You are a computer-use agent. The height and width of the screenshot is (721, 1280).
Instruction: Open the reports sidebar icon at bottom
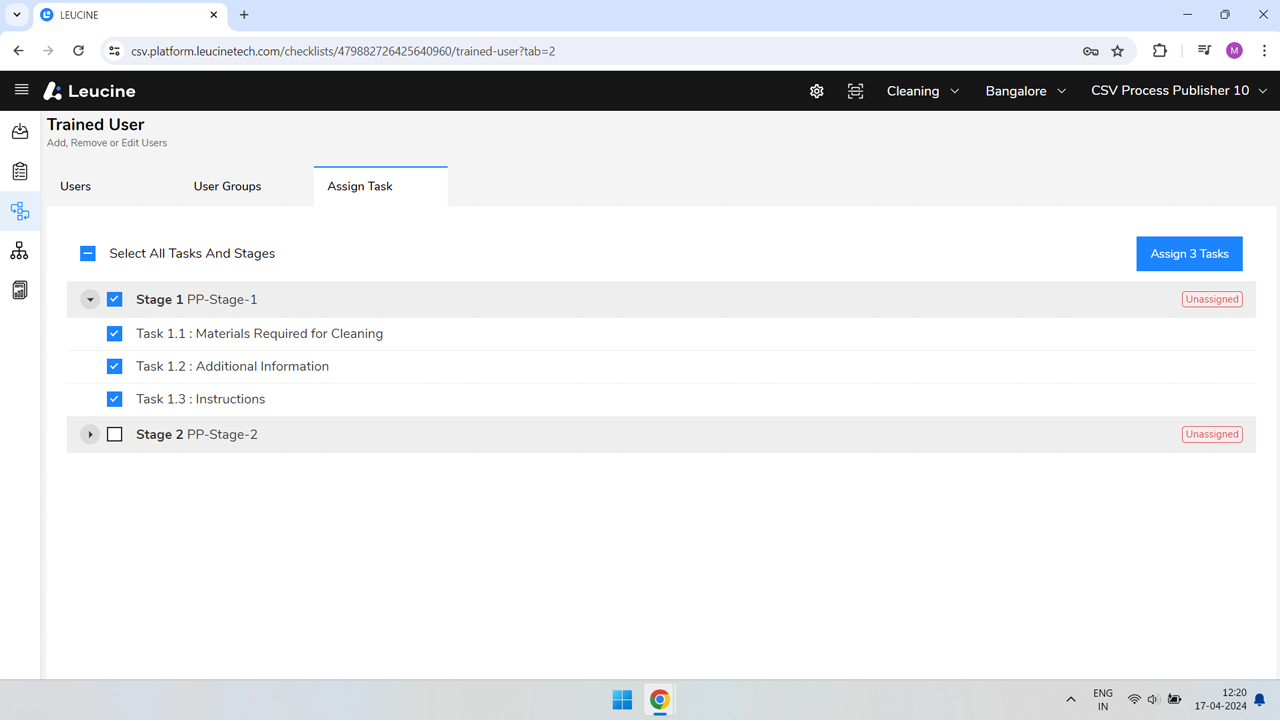(x=20, y=290)
